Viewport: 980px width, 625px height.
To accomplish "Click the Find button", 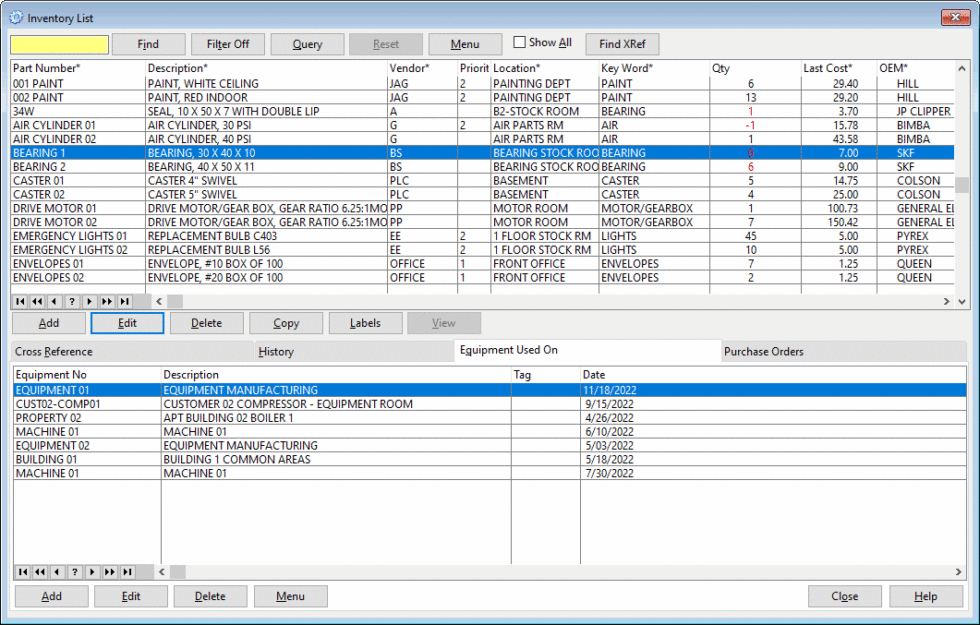I will pyautogui.click(x=148, y=43).
